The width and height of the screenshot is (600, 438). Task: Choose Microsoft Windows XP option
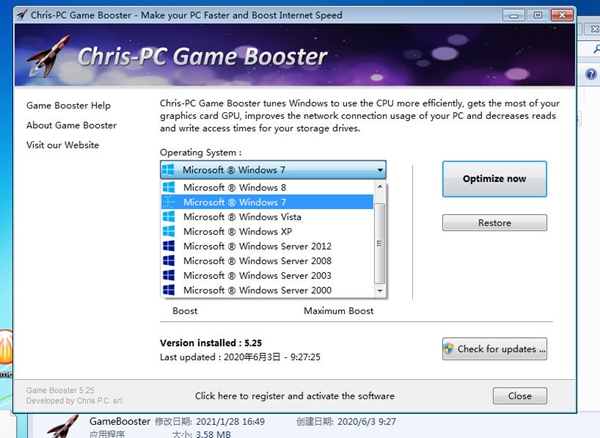pos(267,231)
